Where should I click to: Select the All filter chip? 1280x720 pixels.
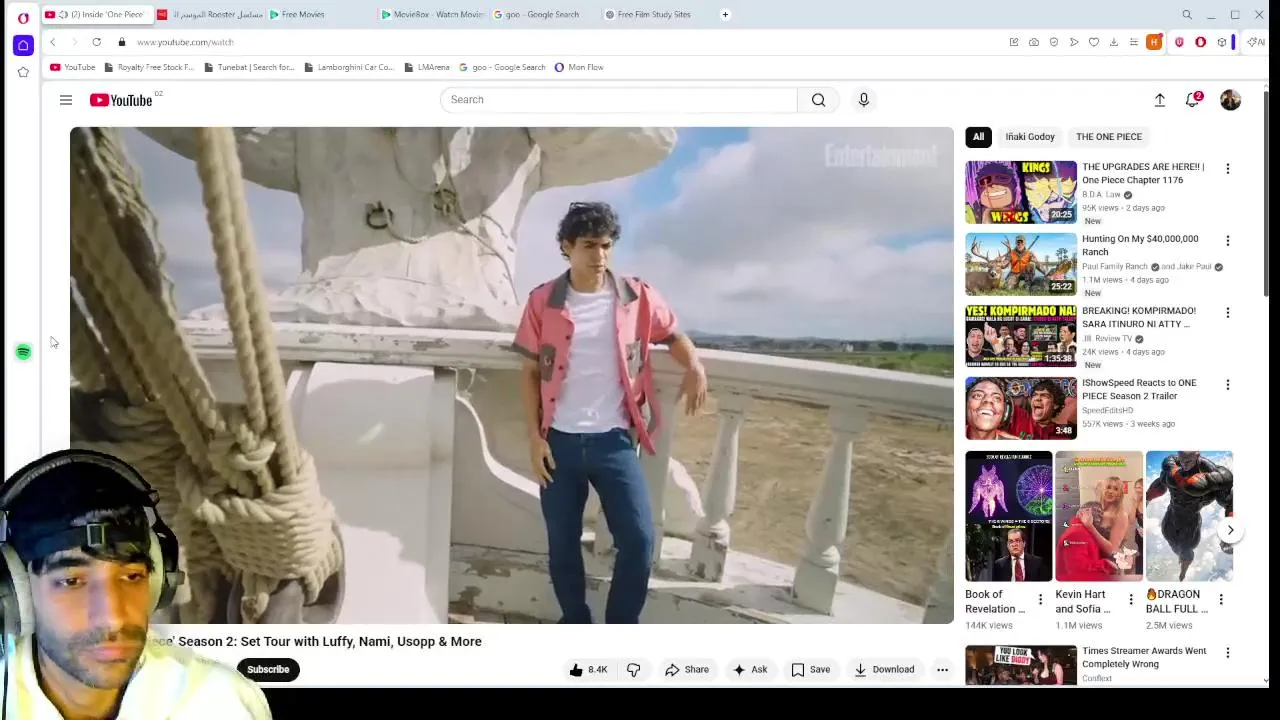979,137
